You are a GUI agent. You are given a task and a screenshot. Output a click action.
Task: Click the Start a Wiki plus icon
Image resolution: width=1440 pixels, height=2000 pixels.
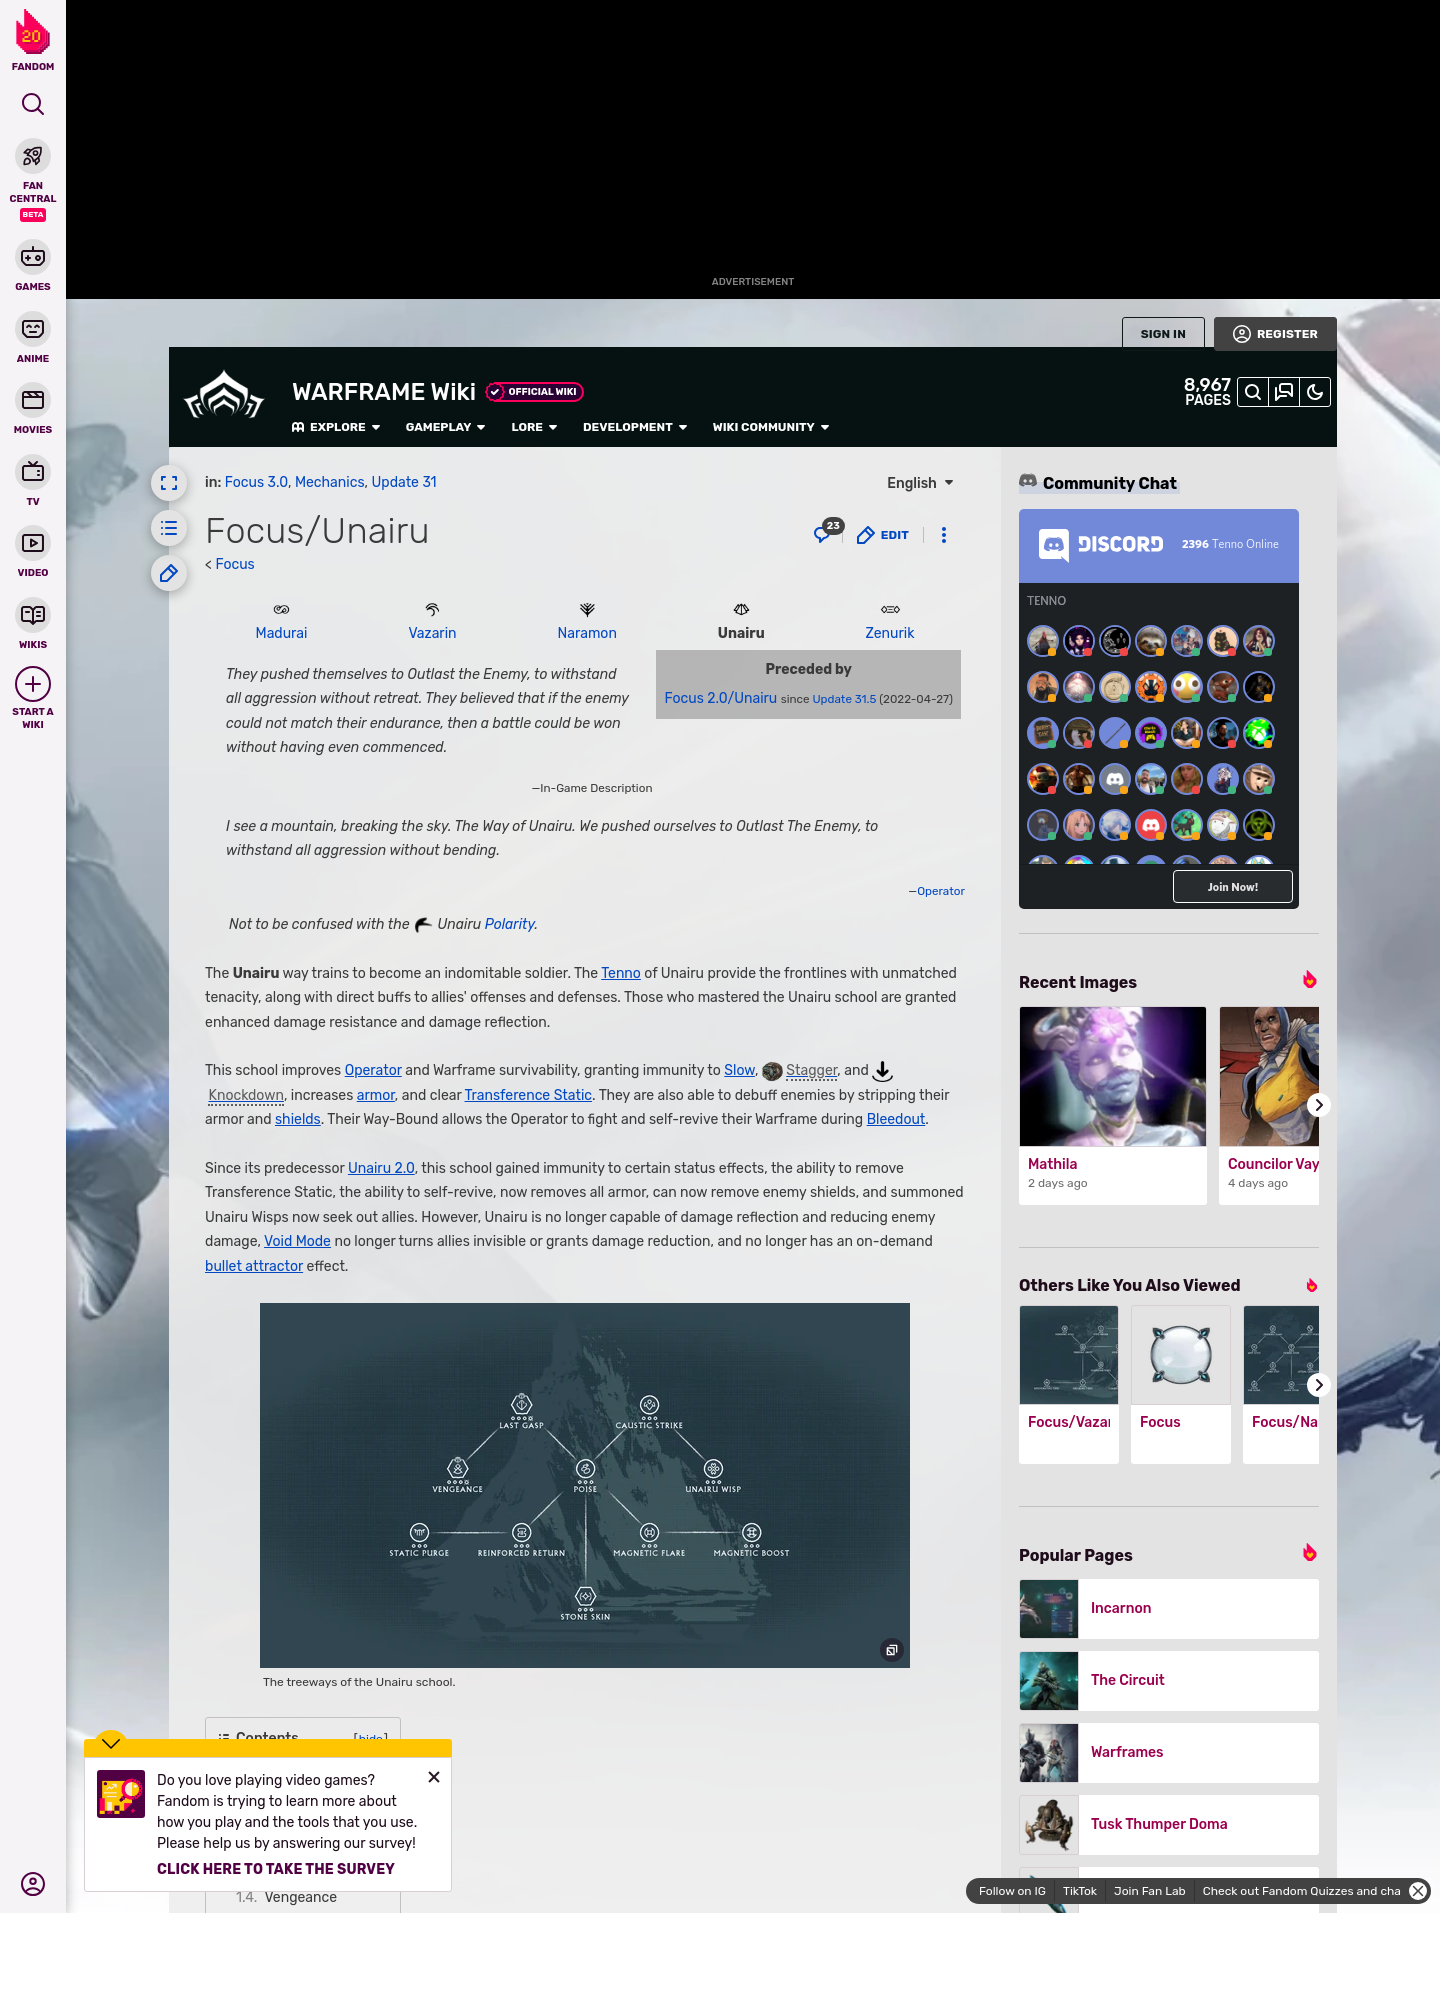33,685
